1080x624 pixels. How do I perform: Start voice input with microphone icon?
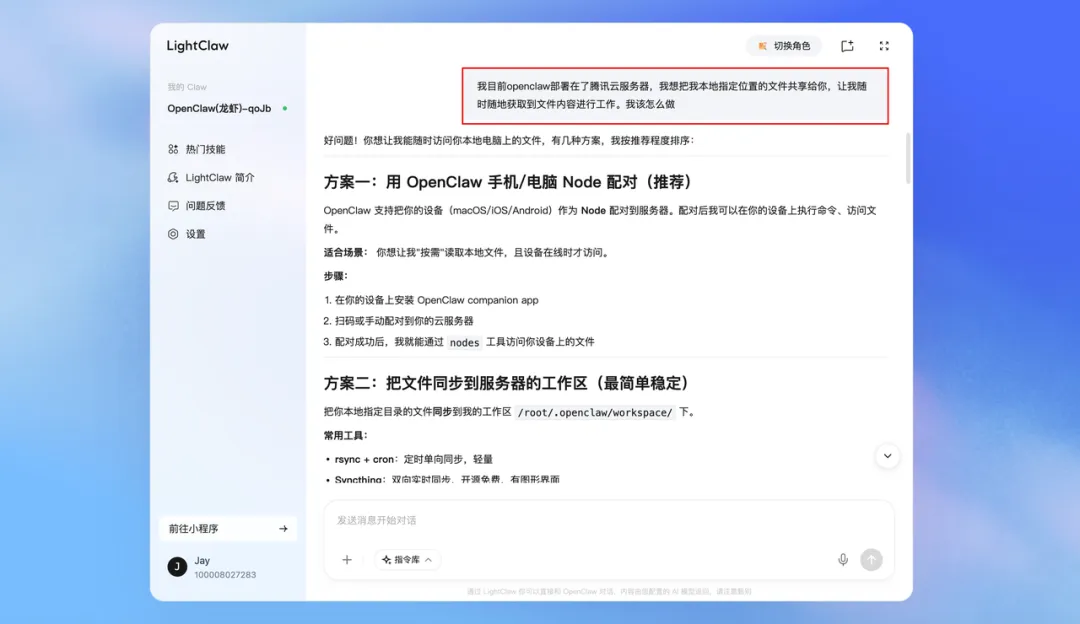[842, 560]
